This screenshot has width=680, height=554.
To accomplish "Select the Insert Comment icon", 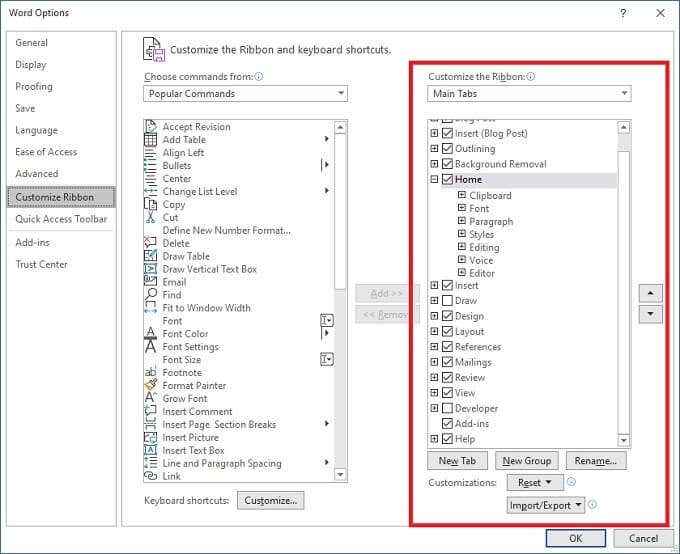I will tap(150, 411).
